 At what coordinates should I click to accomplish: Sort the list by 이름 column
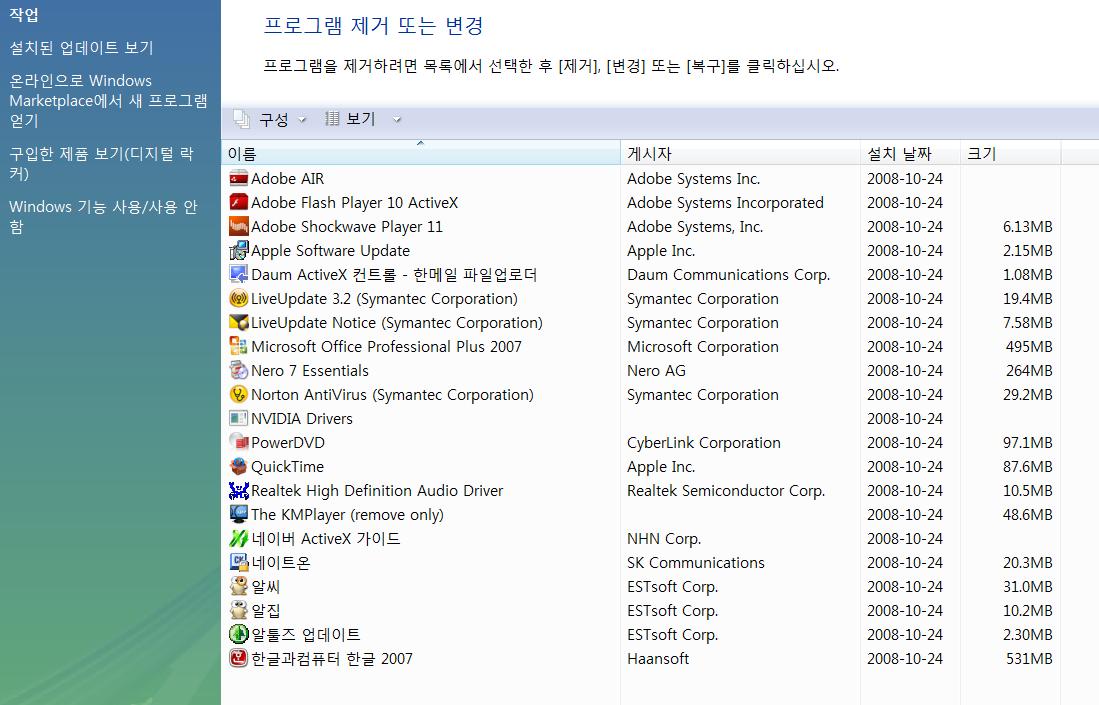[x=421, y=153]
